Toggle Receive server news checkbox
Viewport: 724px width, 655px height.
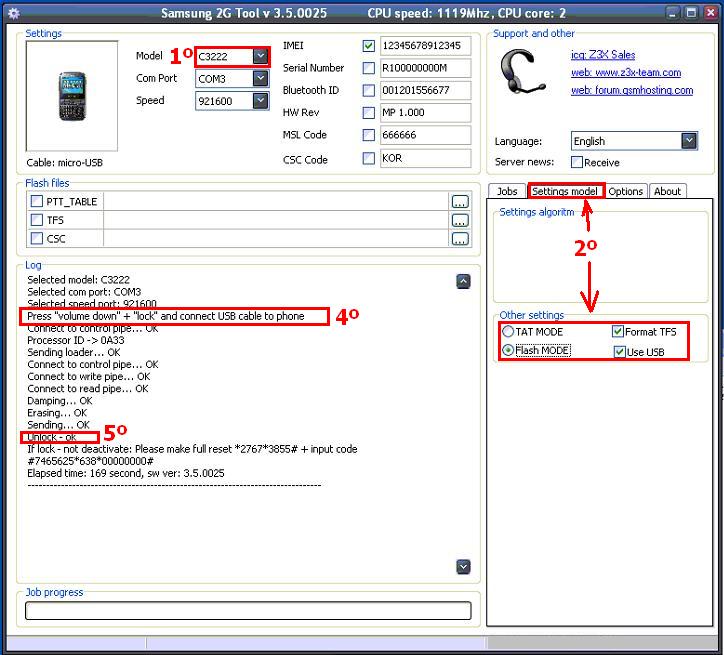(x=577, y=162)
